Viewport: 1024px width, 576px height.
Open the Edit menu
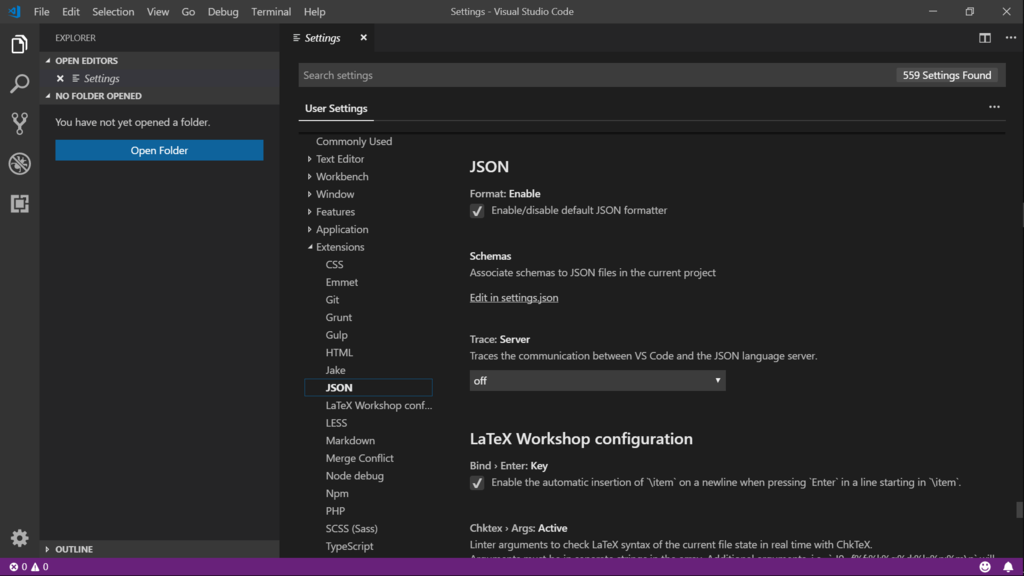tap(71, 12)
